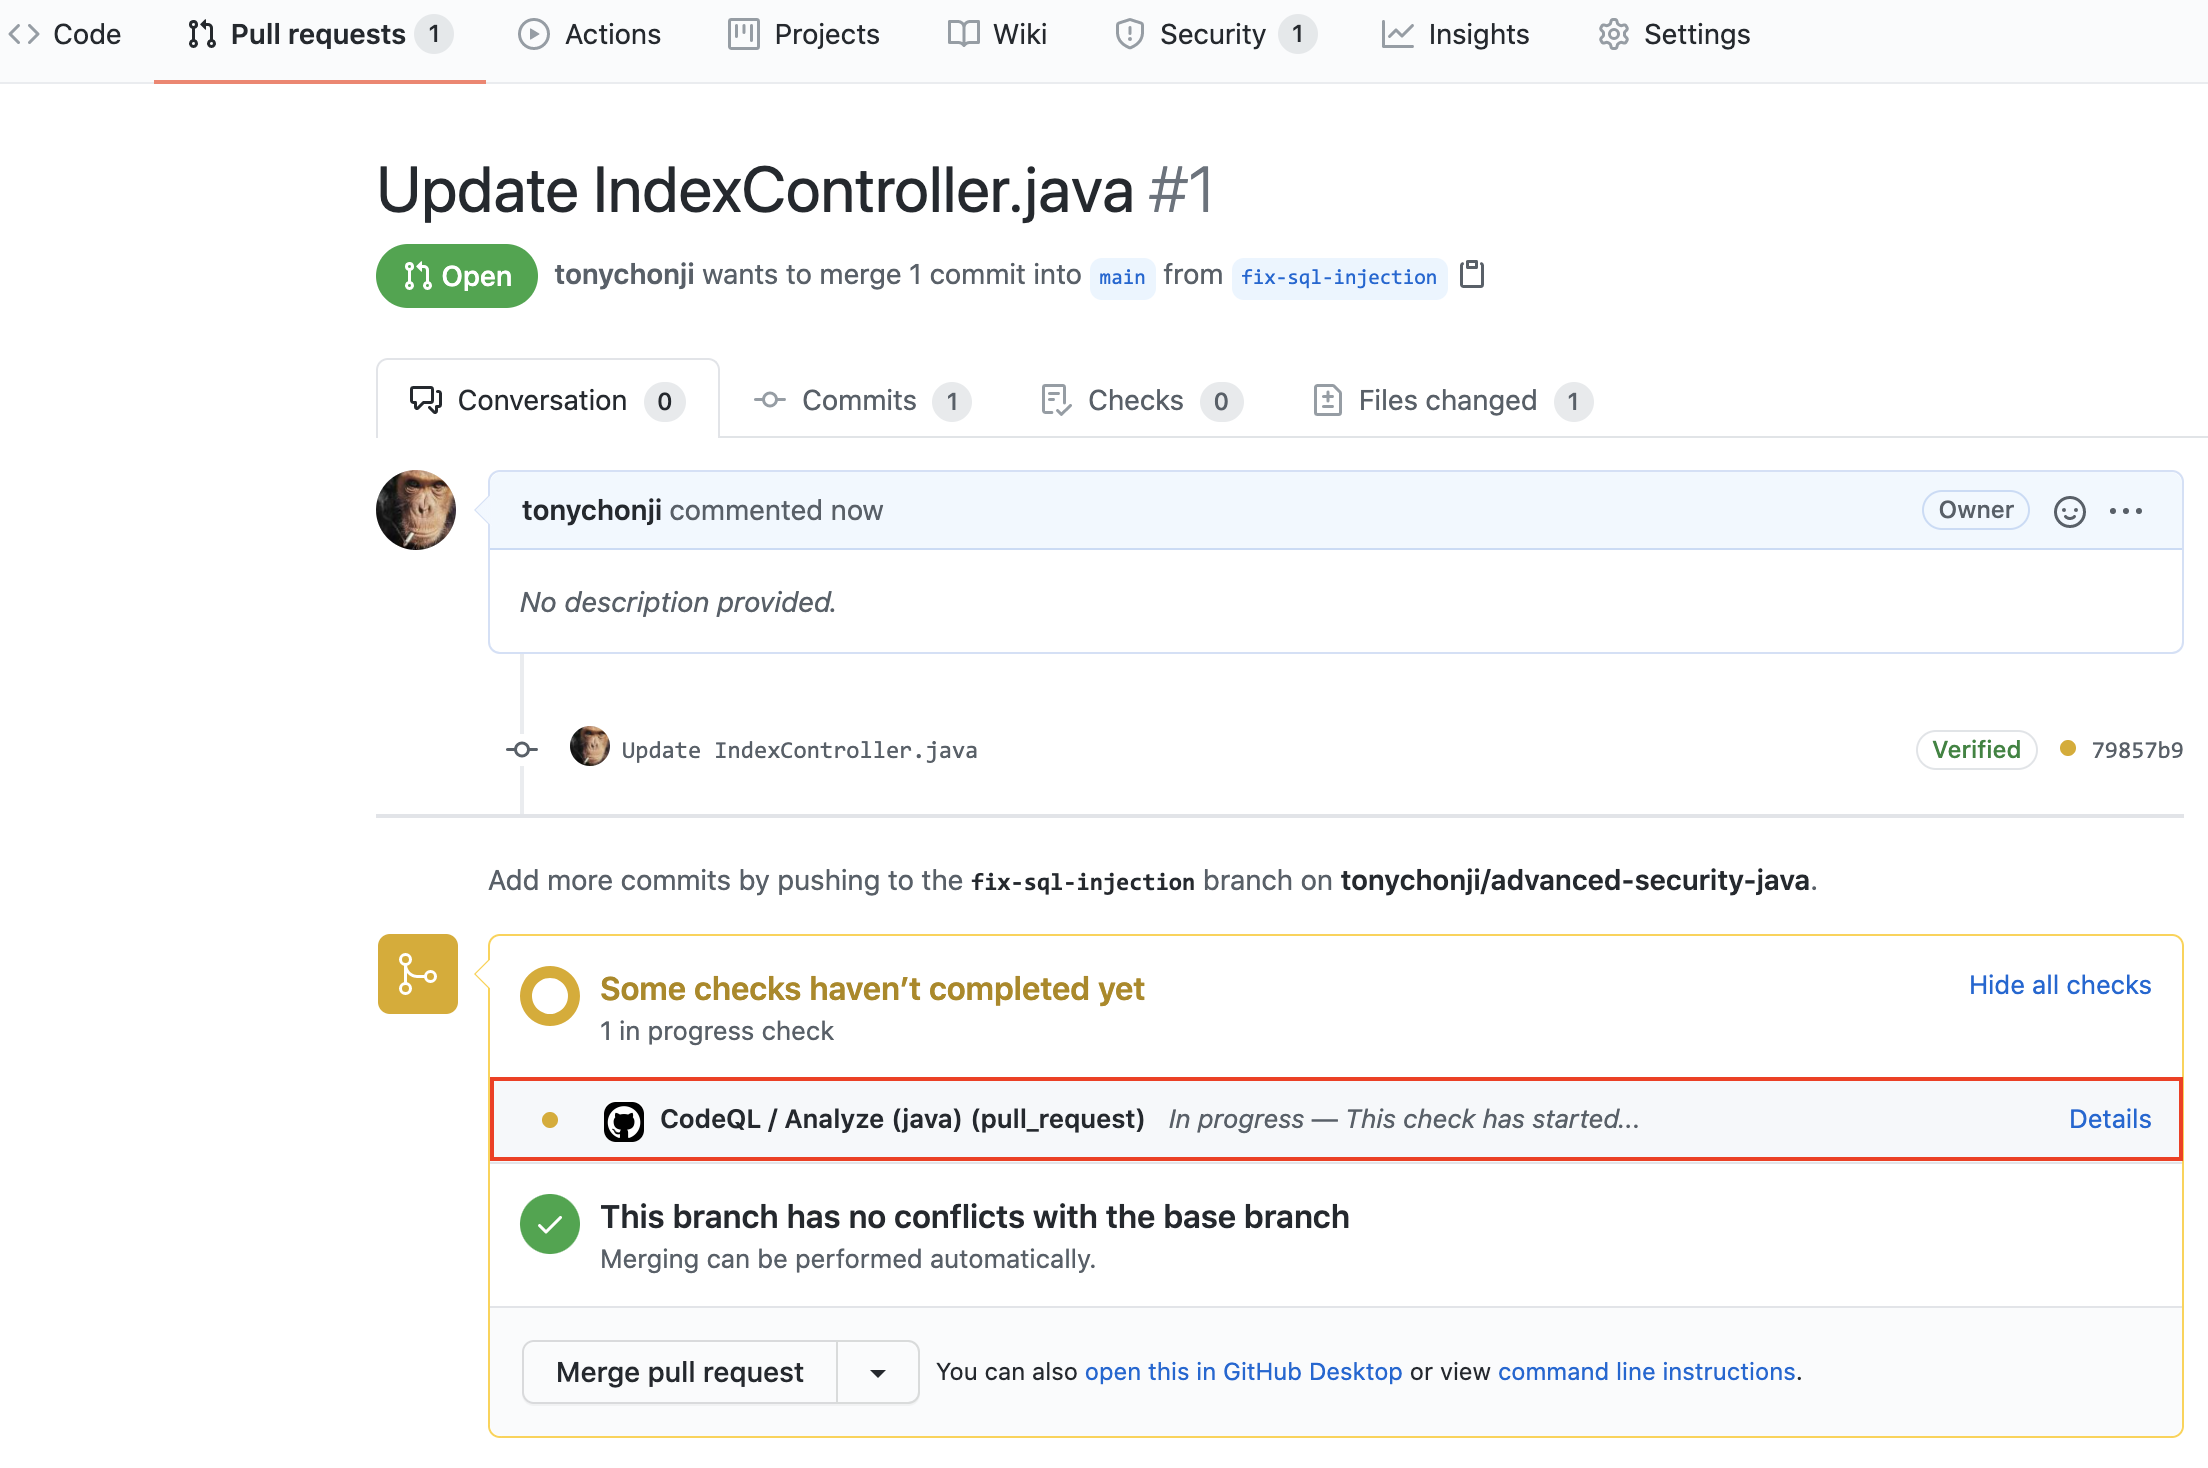Click the add reaction smiley icon
Screen dimensions: 2208x1468
[x=2069, y=511]
